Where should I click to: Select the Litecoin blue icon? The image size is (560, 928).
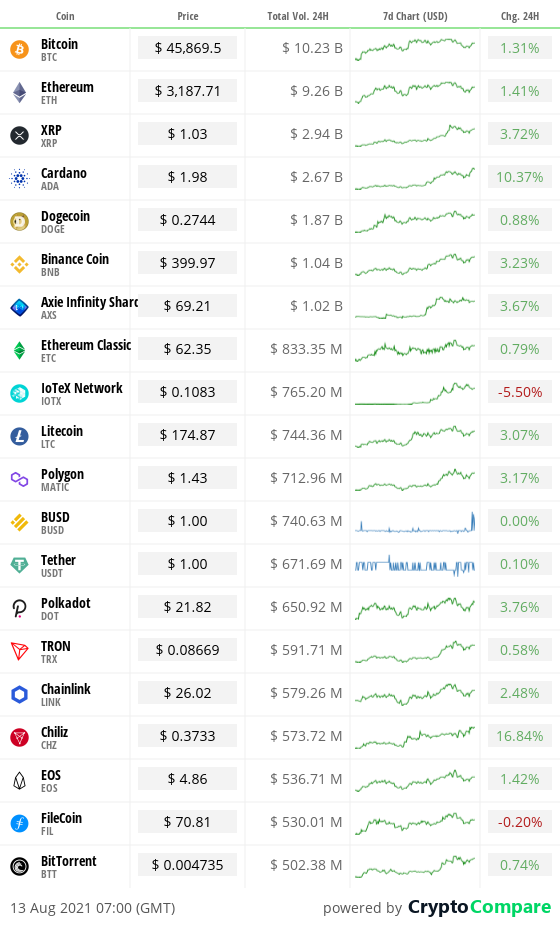[20, 436]
